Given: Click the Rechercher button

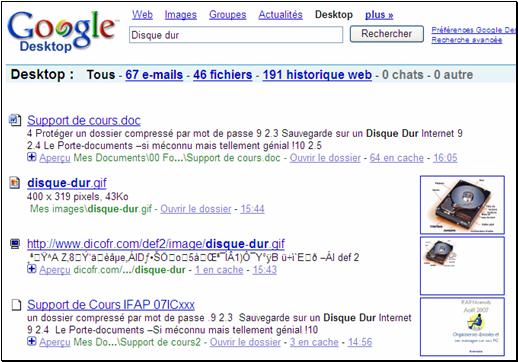Looking at the screenshot, I should 387,34.
